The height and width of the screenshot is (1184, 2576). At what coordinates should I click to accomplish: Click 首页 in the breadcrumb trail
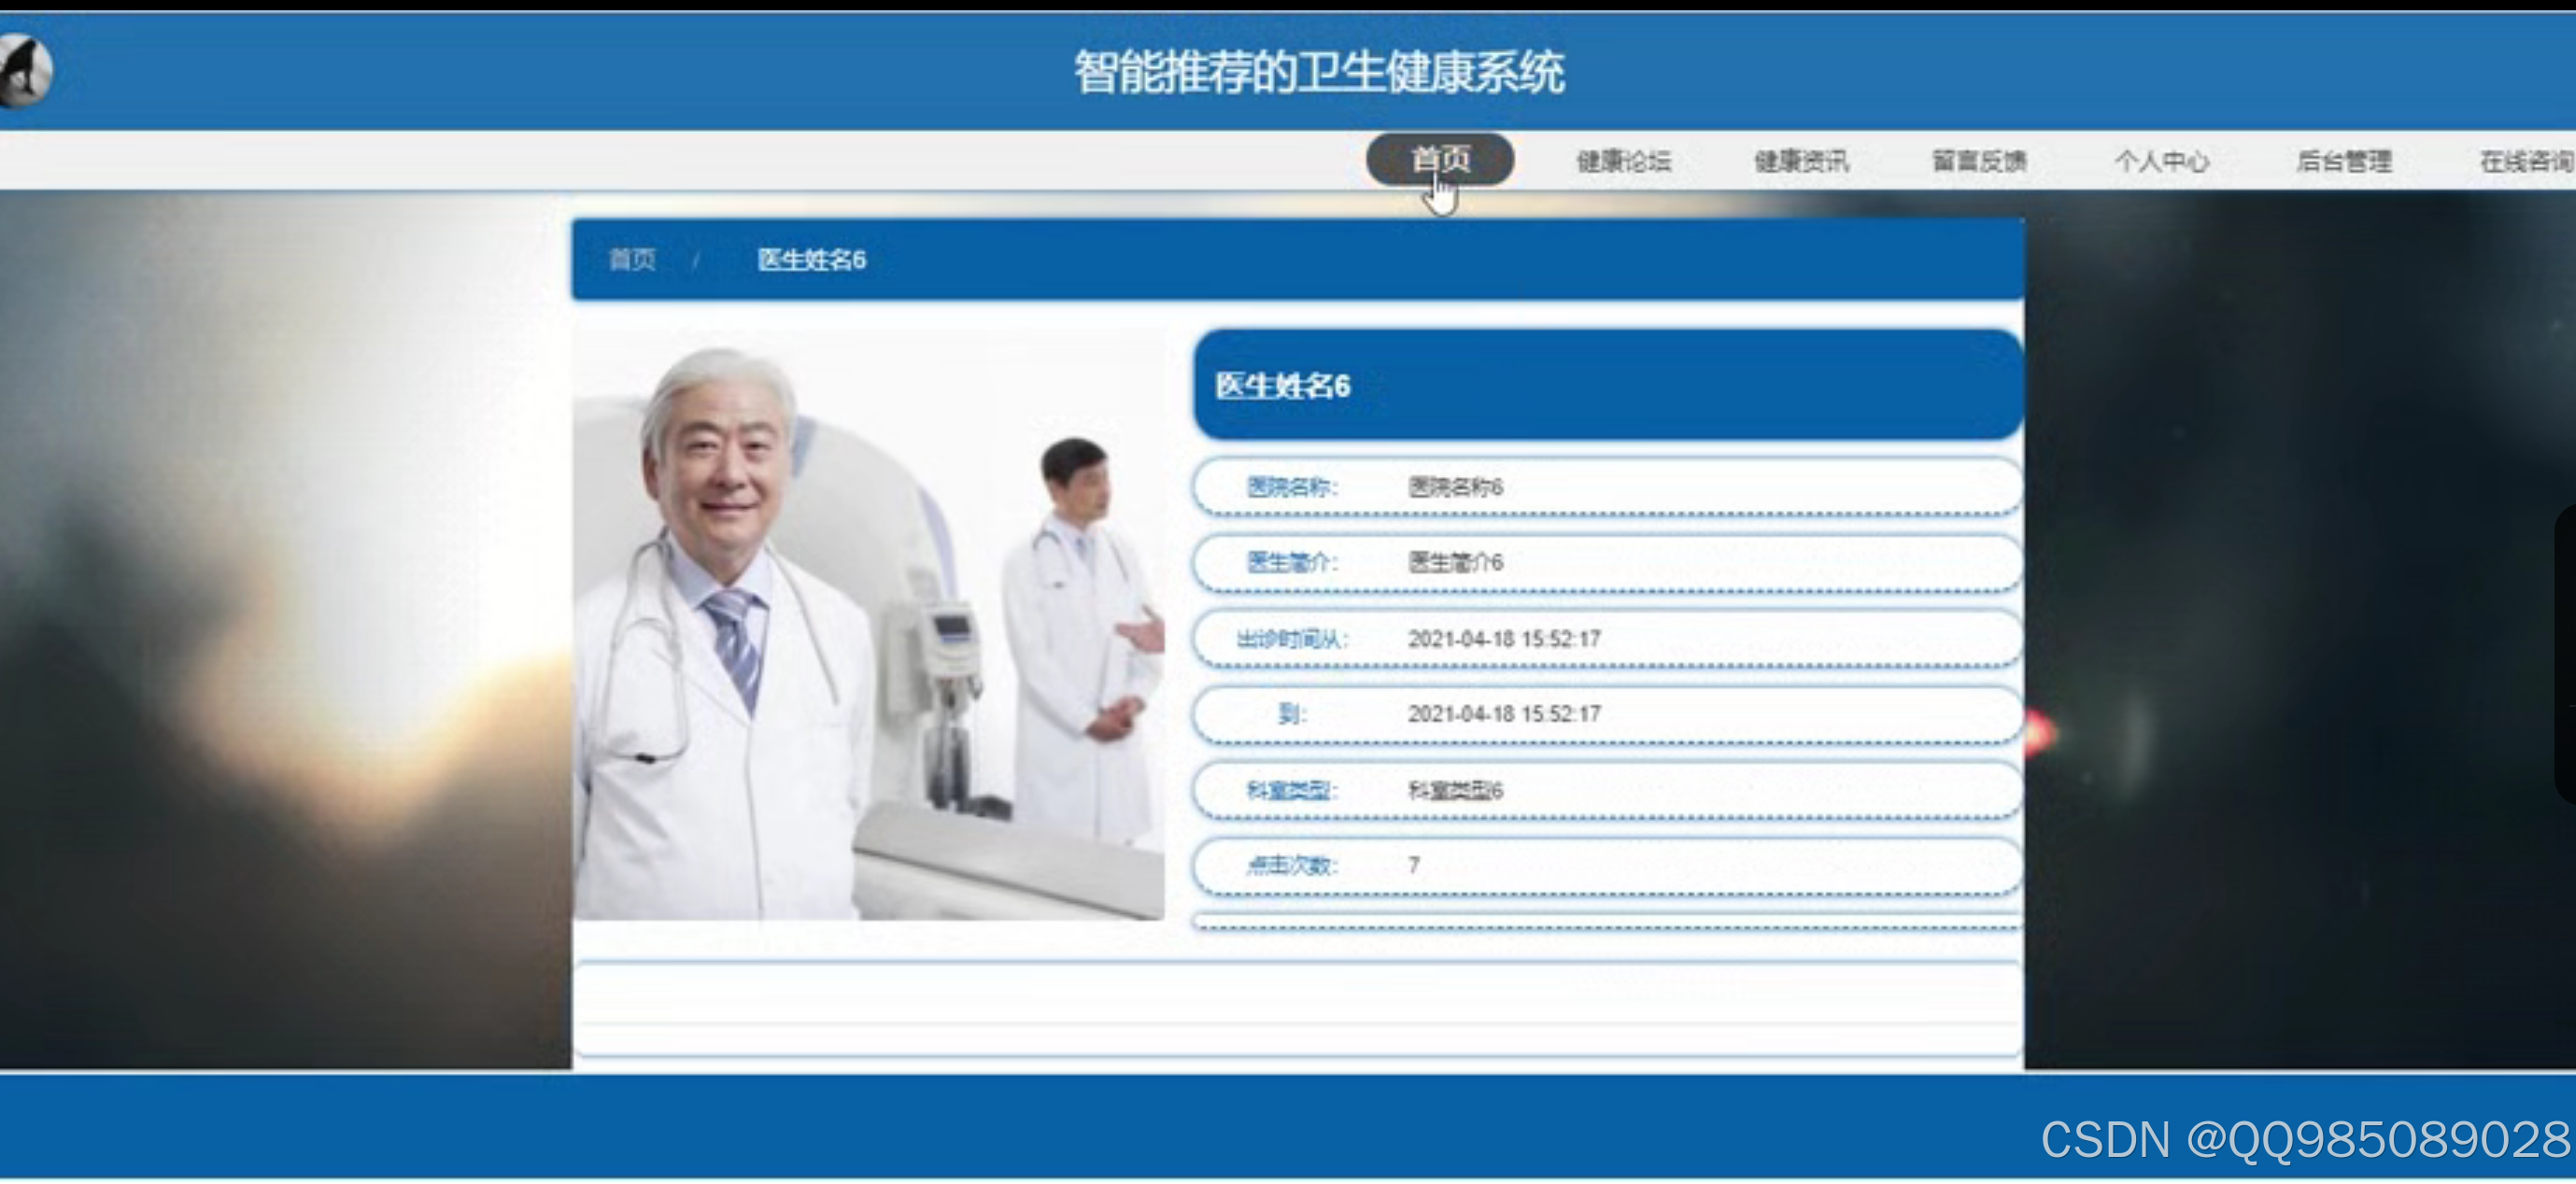point(632,258)
